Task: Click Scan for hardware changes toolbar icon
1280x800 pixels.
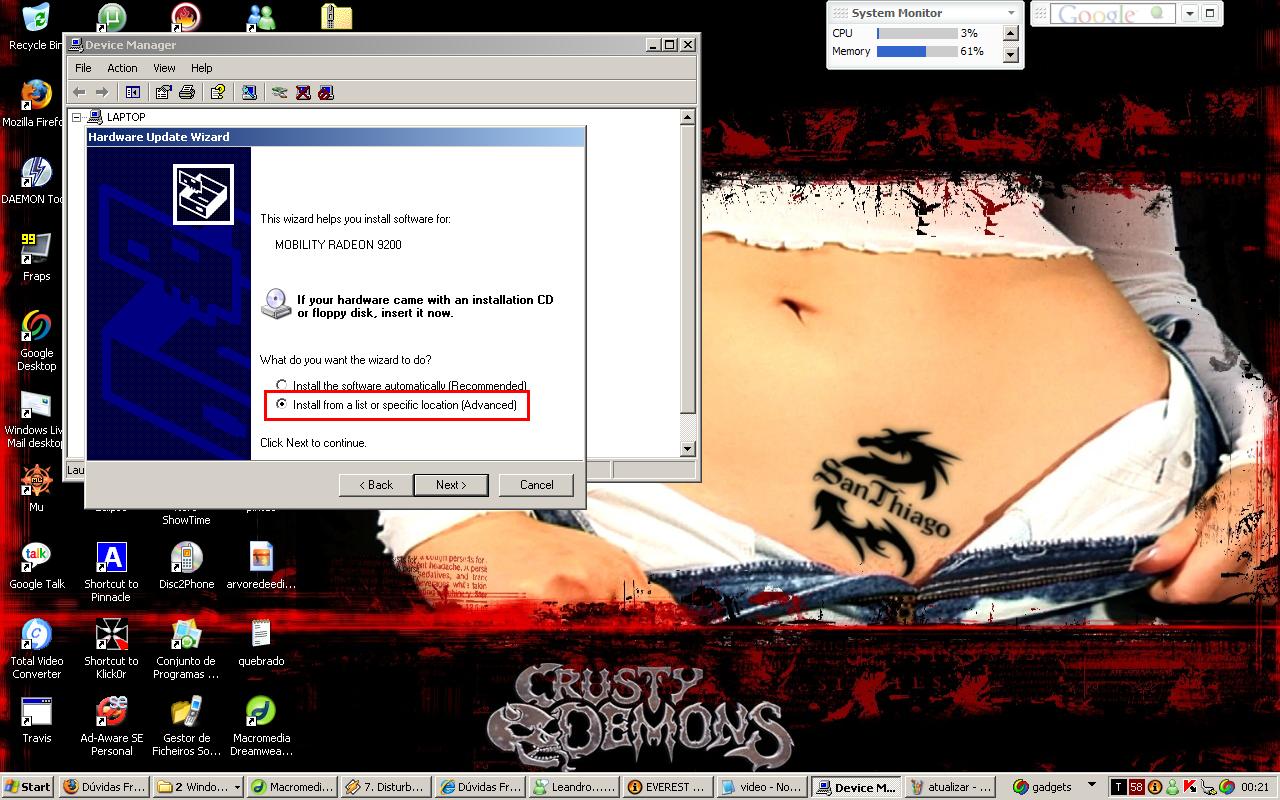Action: 249,92
